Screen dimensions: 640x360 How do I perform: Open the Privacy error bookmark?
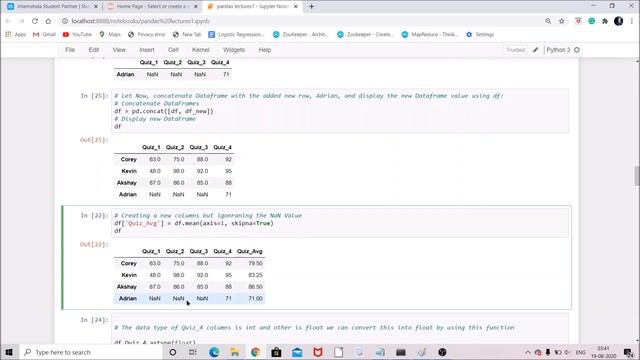pyautogui.click(x=147, y=35)
